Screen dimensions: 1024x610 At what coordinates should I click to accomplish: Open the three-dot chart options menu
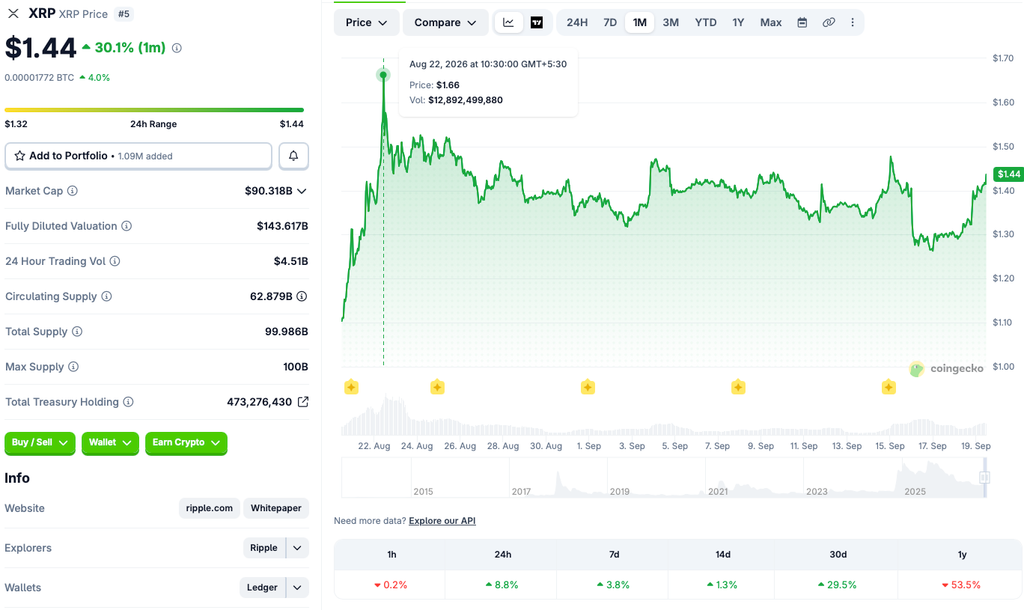point(852,22)
